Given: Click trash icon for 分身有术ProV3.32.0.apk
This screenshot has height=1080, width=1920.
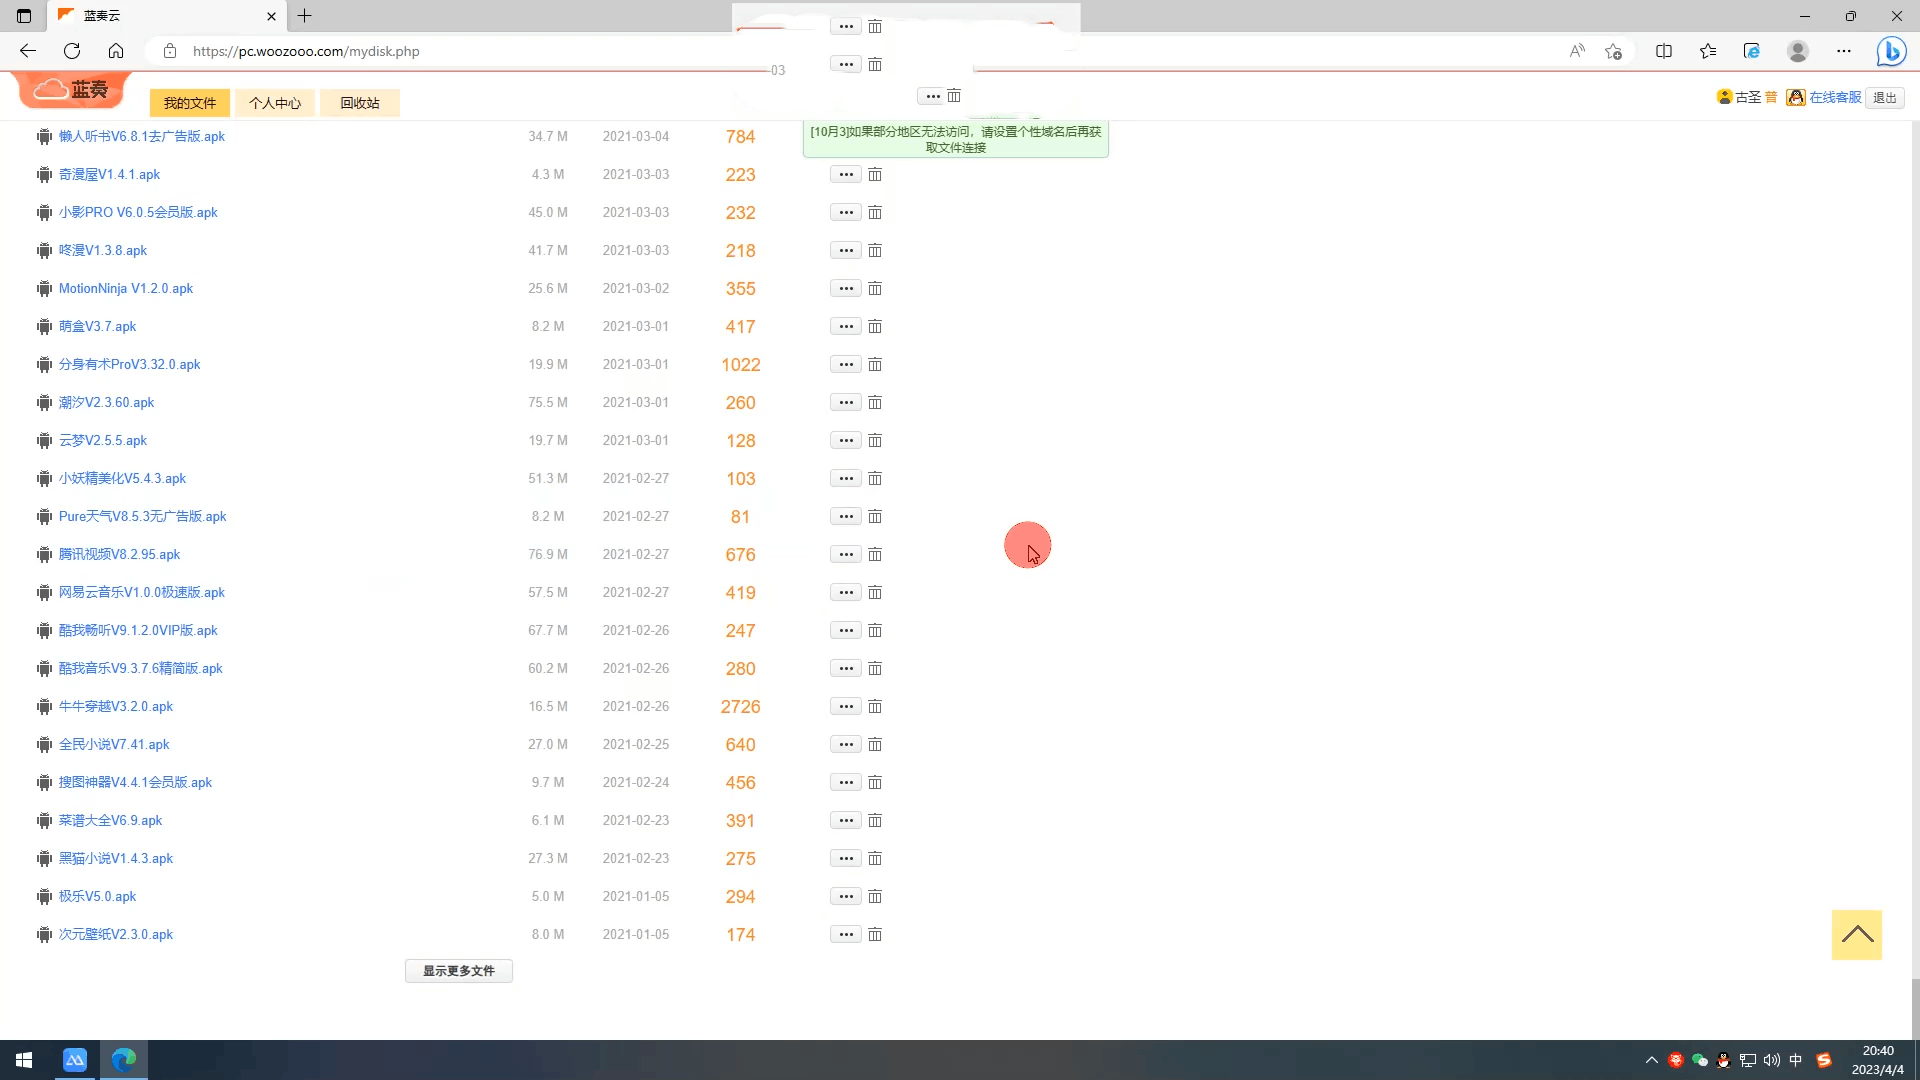Looking at the screenshot, I should click(875, 364).
